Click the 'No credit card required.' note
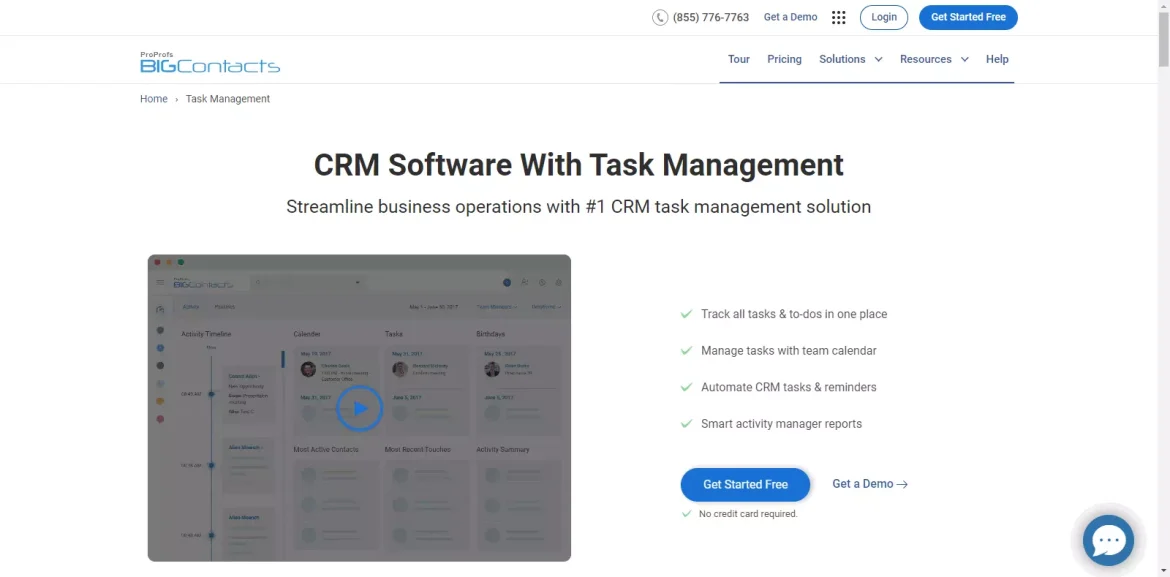Viewport: 1170px width, 577px height. (x=748, y=514)
